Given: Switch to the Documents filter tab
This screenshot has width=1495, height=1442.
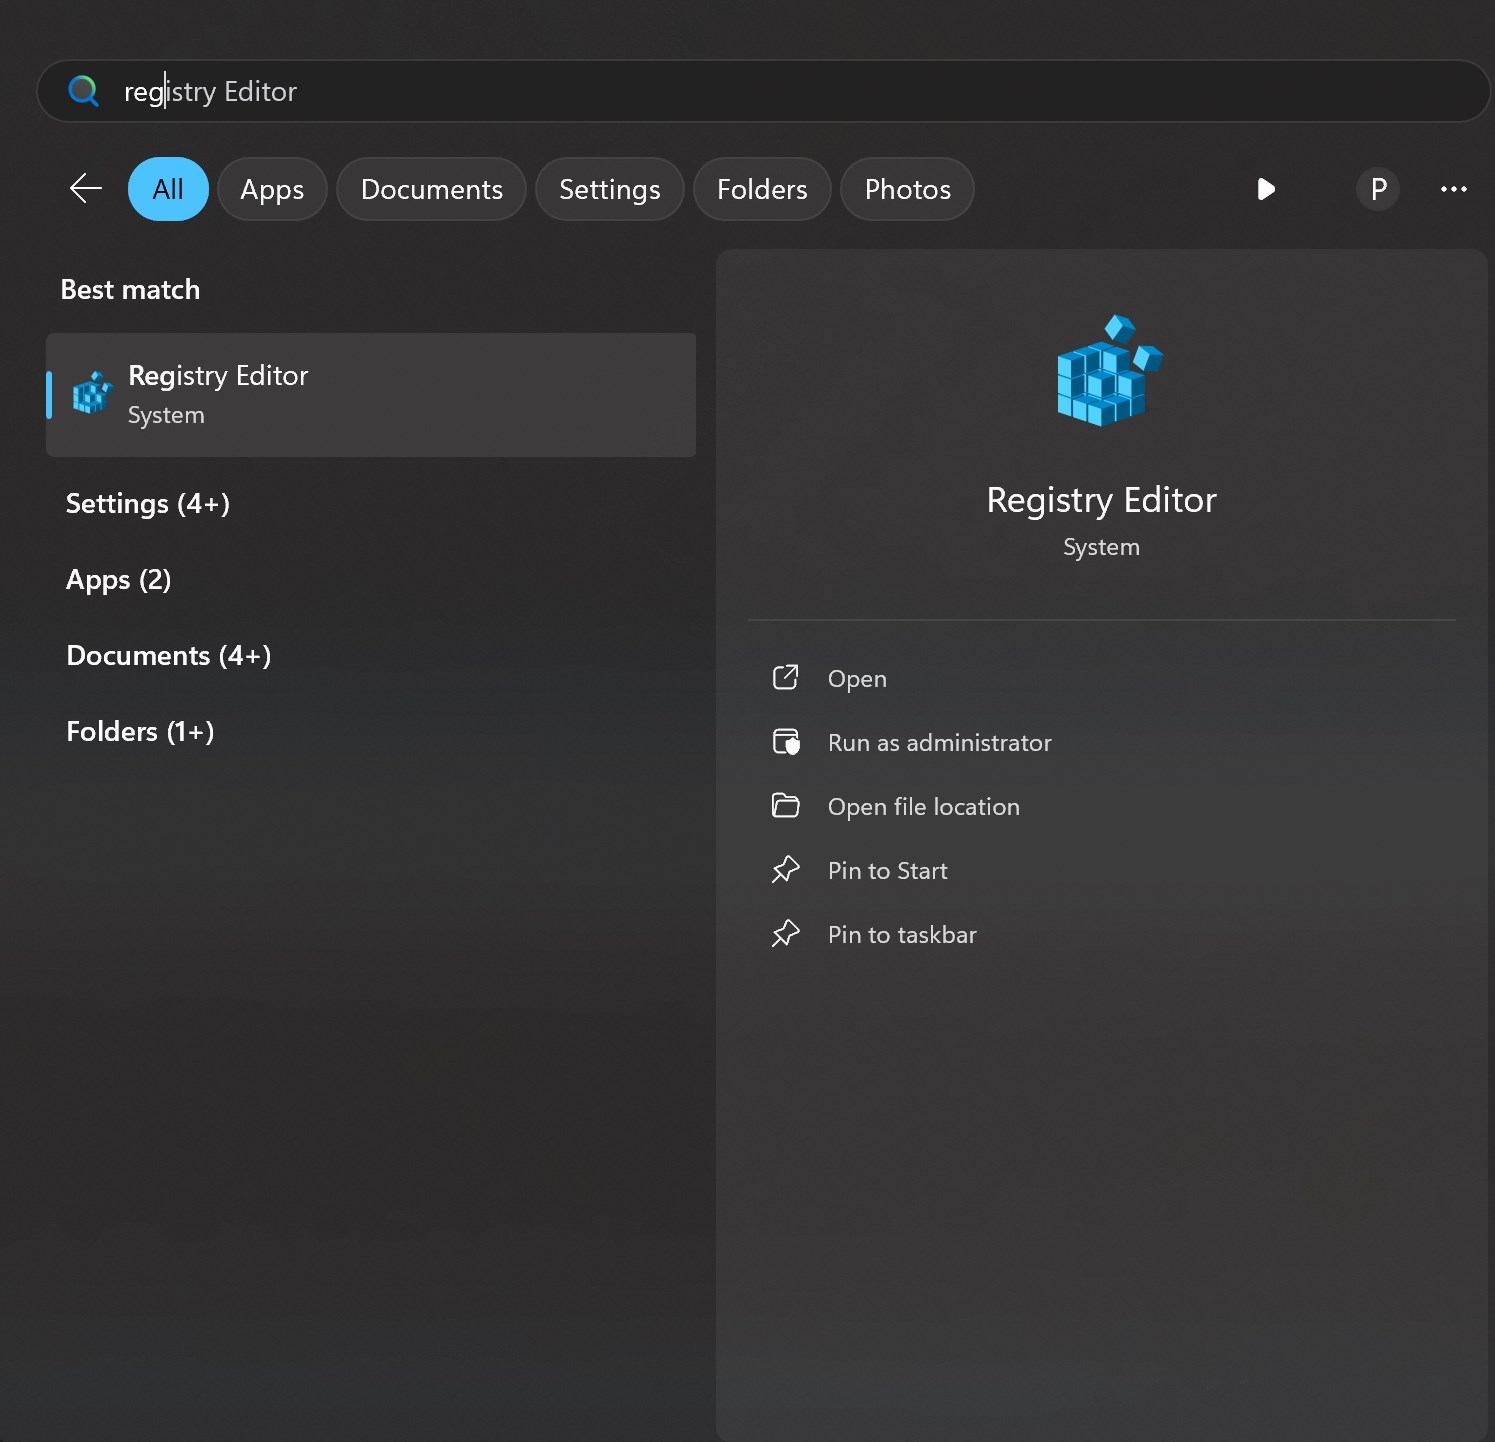Looking at the screenshot, I should click(431, 189).
